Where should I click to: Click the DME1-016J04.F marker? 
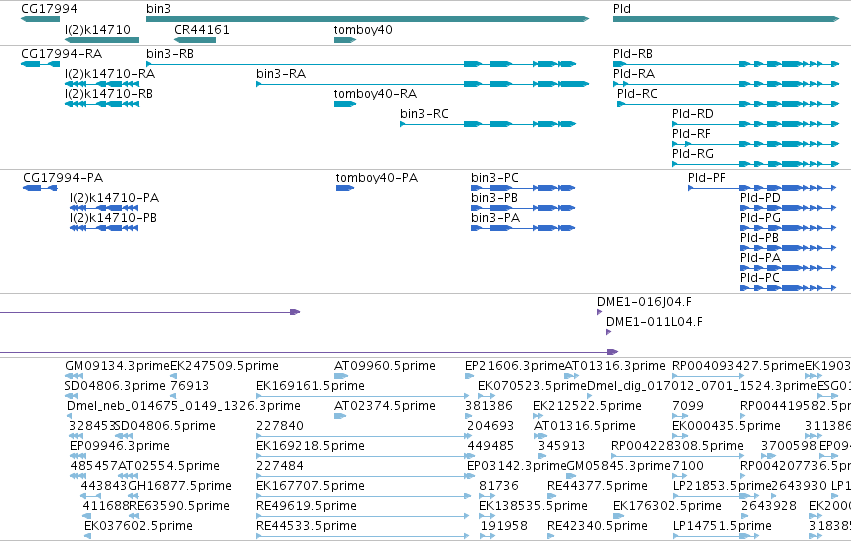599,312
